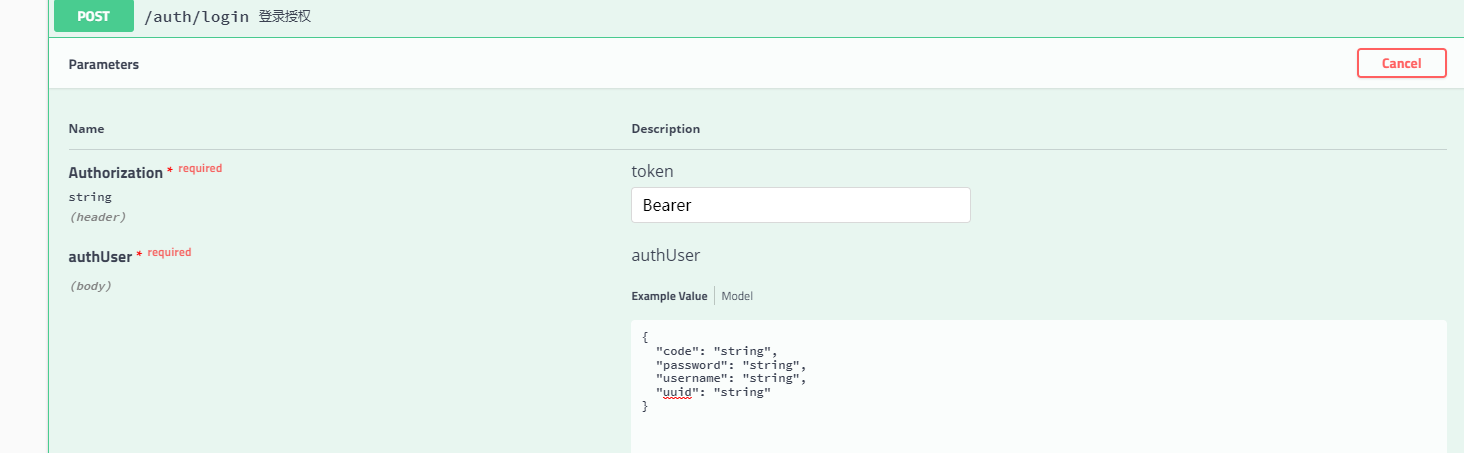Click the token description text
This screenshot has width=1464, height=453.
click(x=652, y=171)
